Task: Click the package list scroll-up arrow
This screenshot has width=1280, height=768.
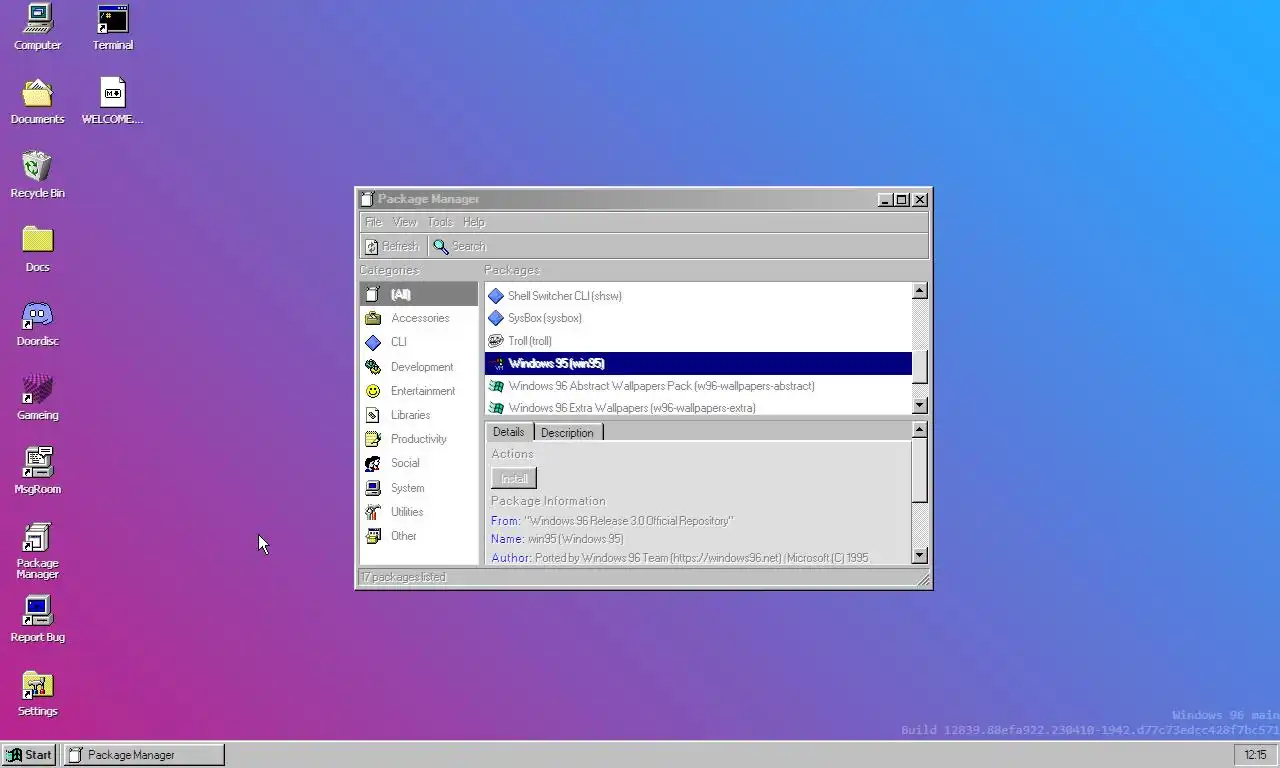Action: pos(920,291)
